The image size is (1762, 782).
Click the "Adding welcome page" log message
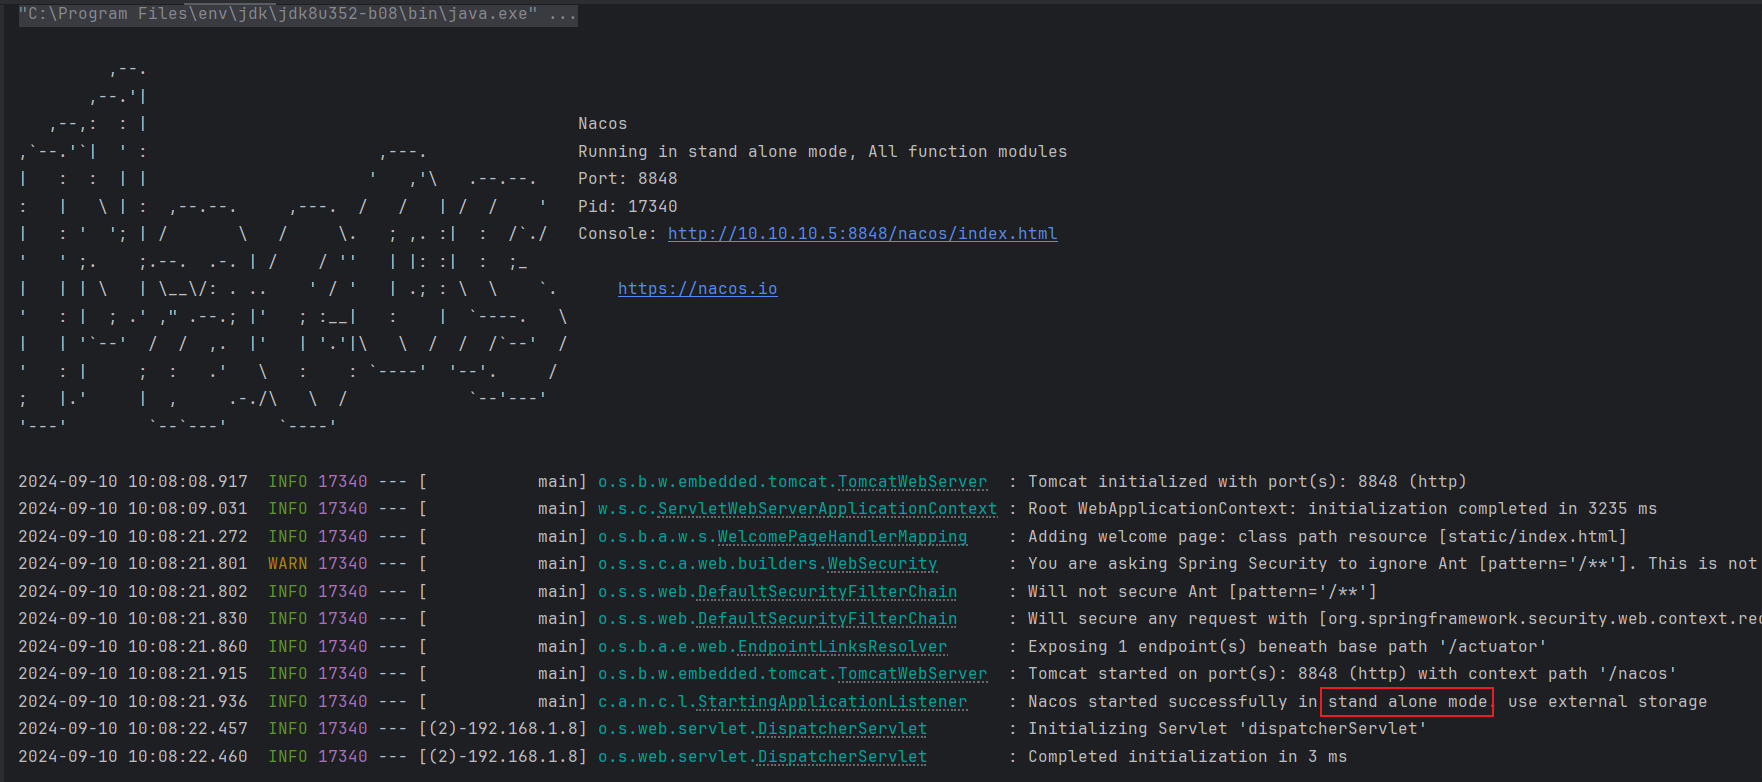tap(1327, 537)
